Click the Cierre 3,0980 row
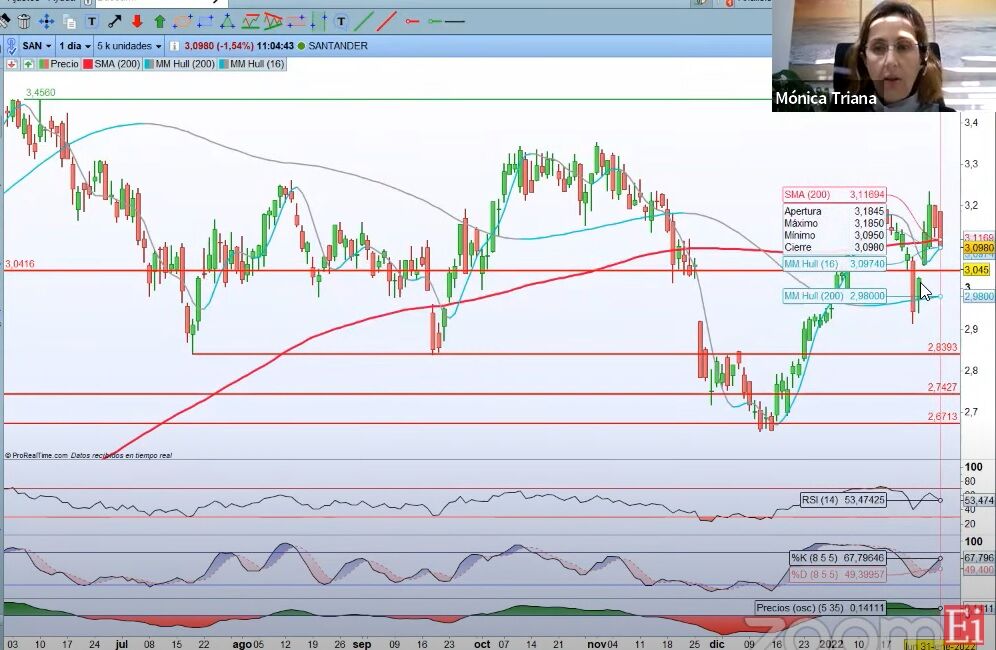996x650 pixels. (834, 248)
